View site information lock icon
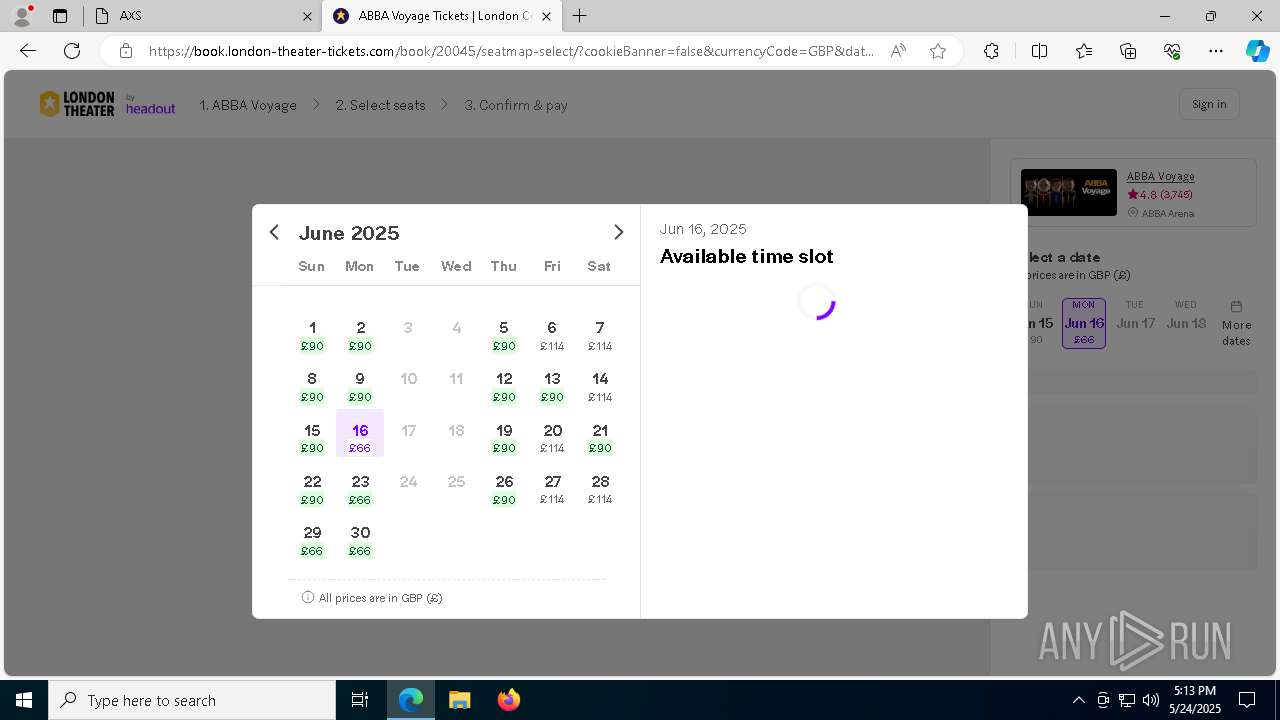 point(126,51)
